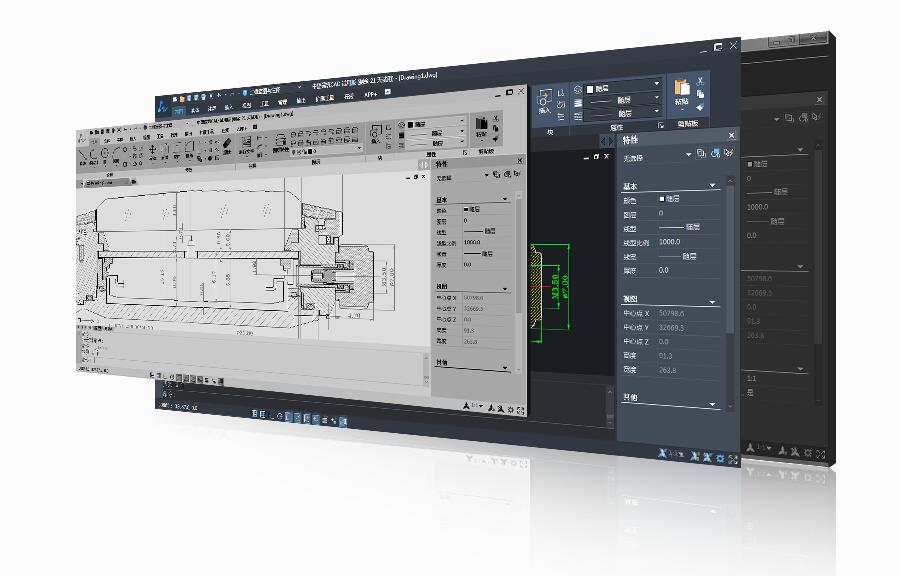Toggle the first status bar mode button in blue window
Screen dimensions: 900x576
pos(255,414)
